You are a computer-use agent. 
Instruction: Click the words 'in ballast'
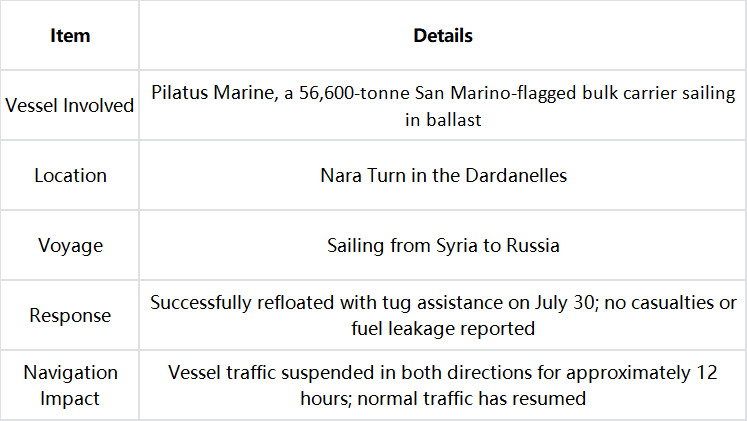pyautogui.click(x=443, y=120)
